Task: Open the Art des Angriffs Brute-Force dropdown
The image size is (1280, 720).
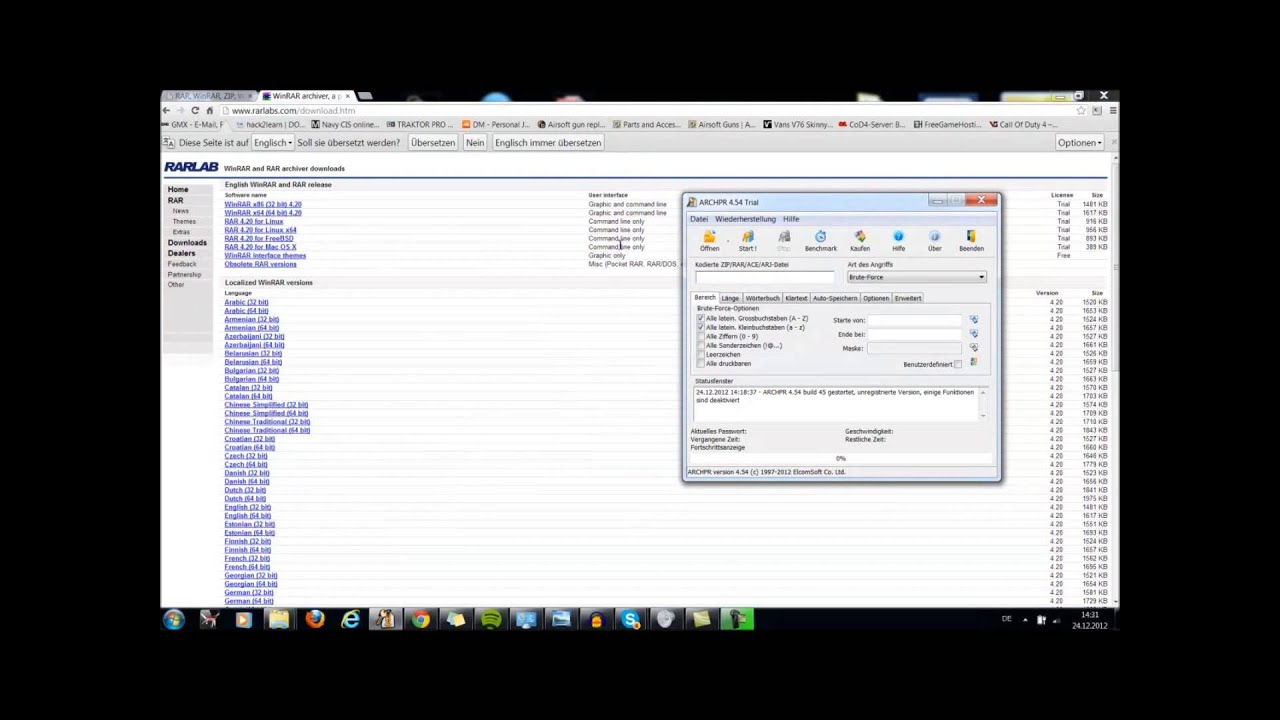Action: [x=917, y=277]
